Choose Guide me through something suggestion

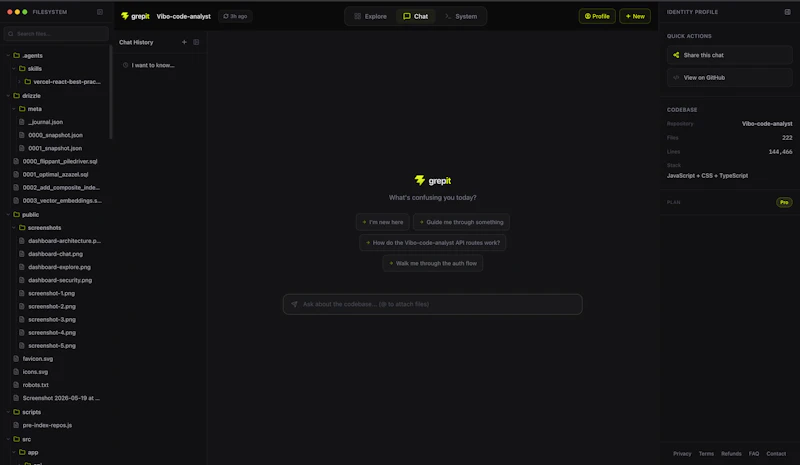(x=461, y=222)
